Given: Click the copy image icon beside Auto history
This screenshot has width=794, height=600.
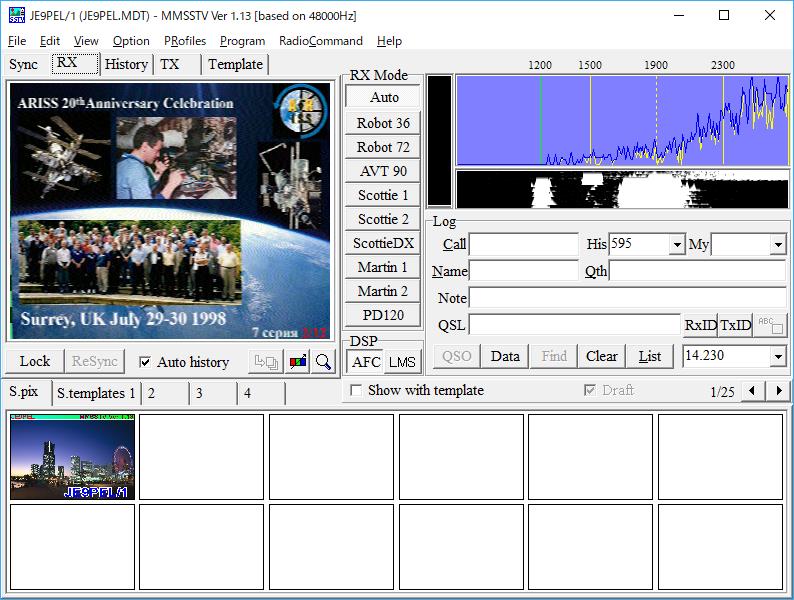Looking at the screenshot, I should [265, 362].
